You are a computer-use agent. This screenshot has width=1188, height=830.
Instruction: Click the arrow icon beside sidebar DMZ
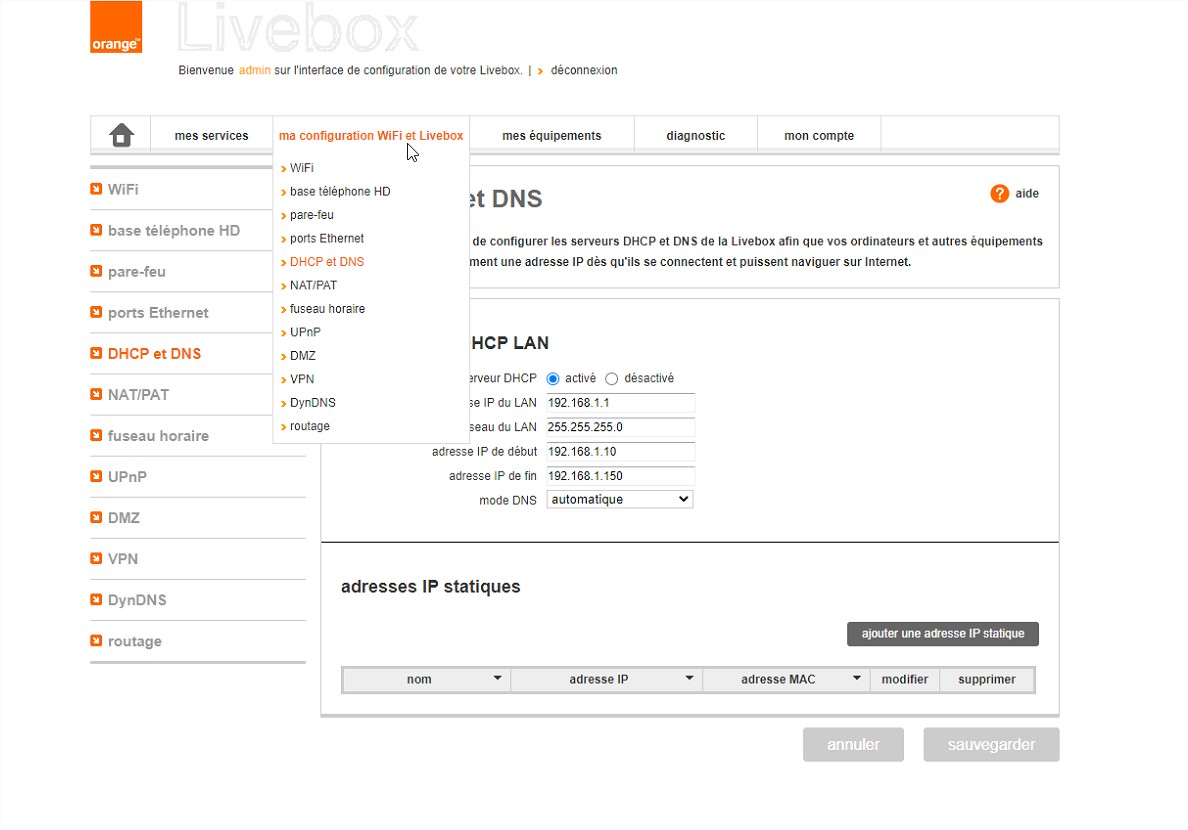[x=96, y=517]
